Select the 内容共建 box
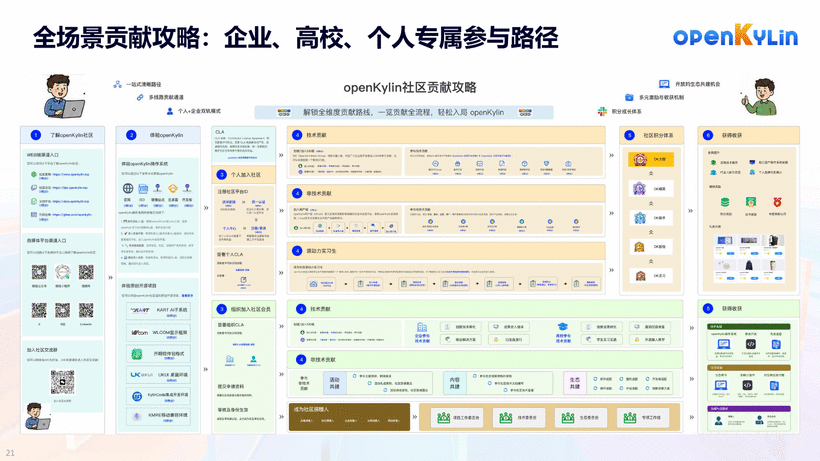Screen dimensions: 820x461 click(454, 383)
